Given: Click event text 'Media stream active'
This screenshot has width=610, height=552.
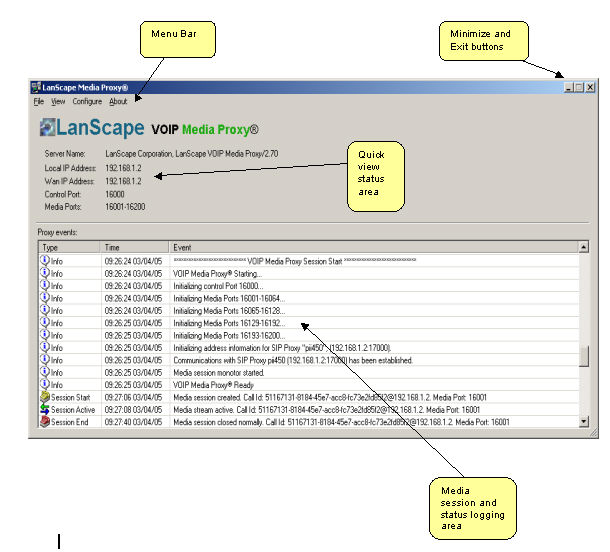Looking at the screenshot, I should [204, 410].
